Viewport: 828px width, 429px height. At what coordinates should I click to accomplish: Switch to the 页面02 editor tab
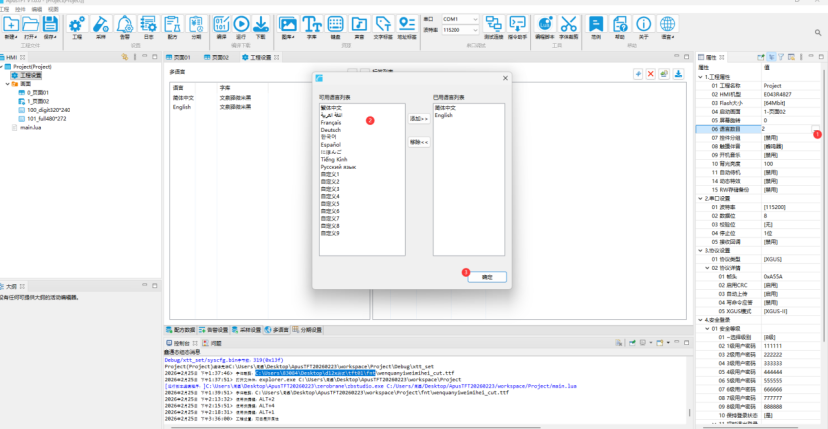tap(218, 58)
